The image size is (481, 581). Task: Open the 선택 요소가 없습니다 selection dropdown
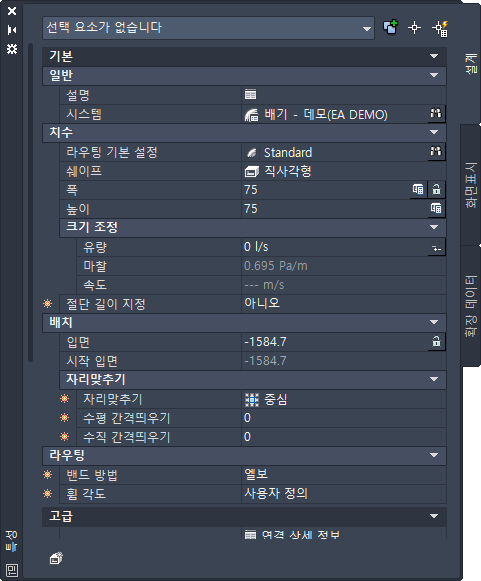[x=208, y=28]
